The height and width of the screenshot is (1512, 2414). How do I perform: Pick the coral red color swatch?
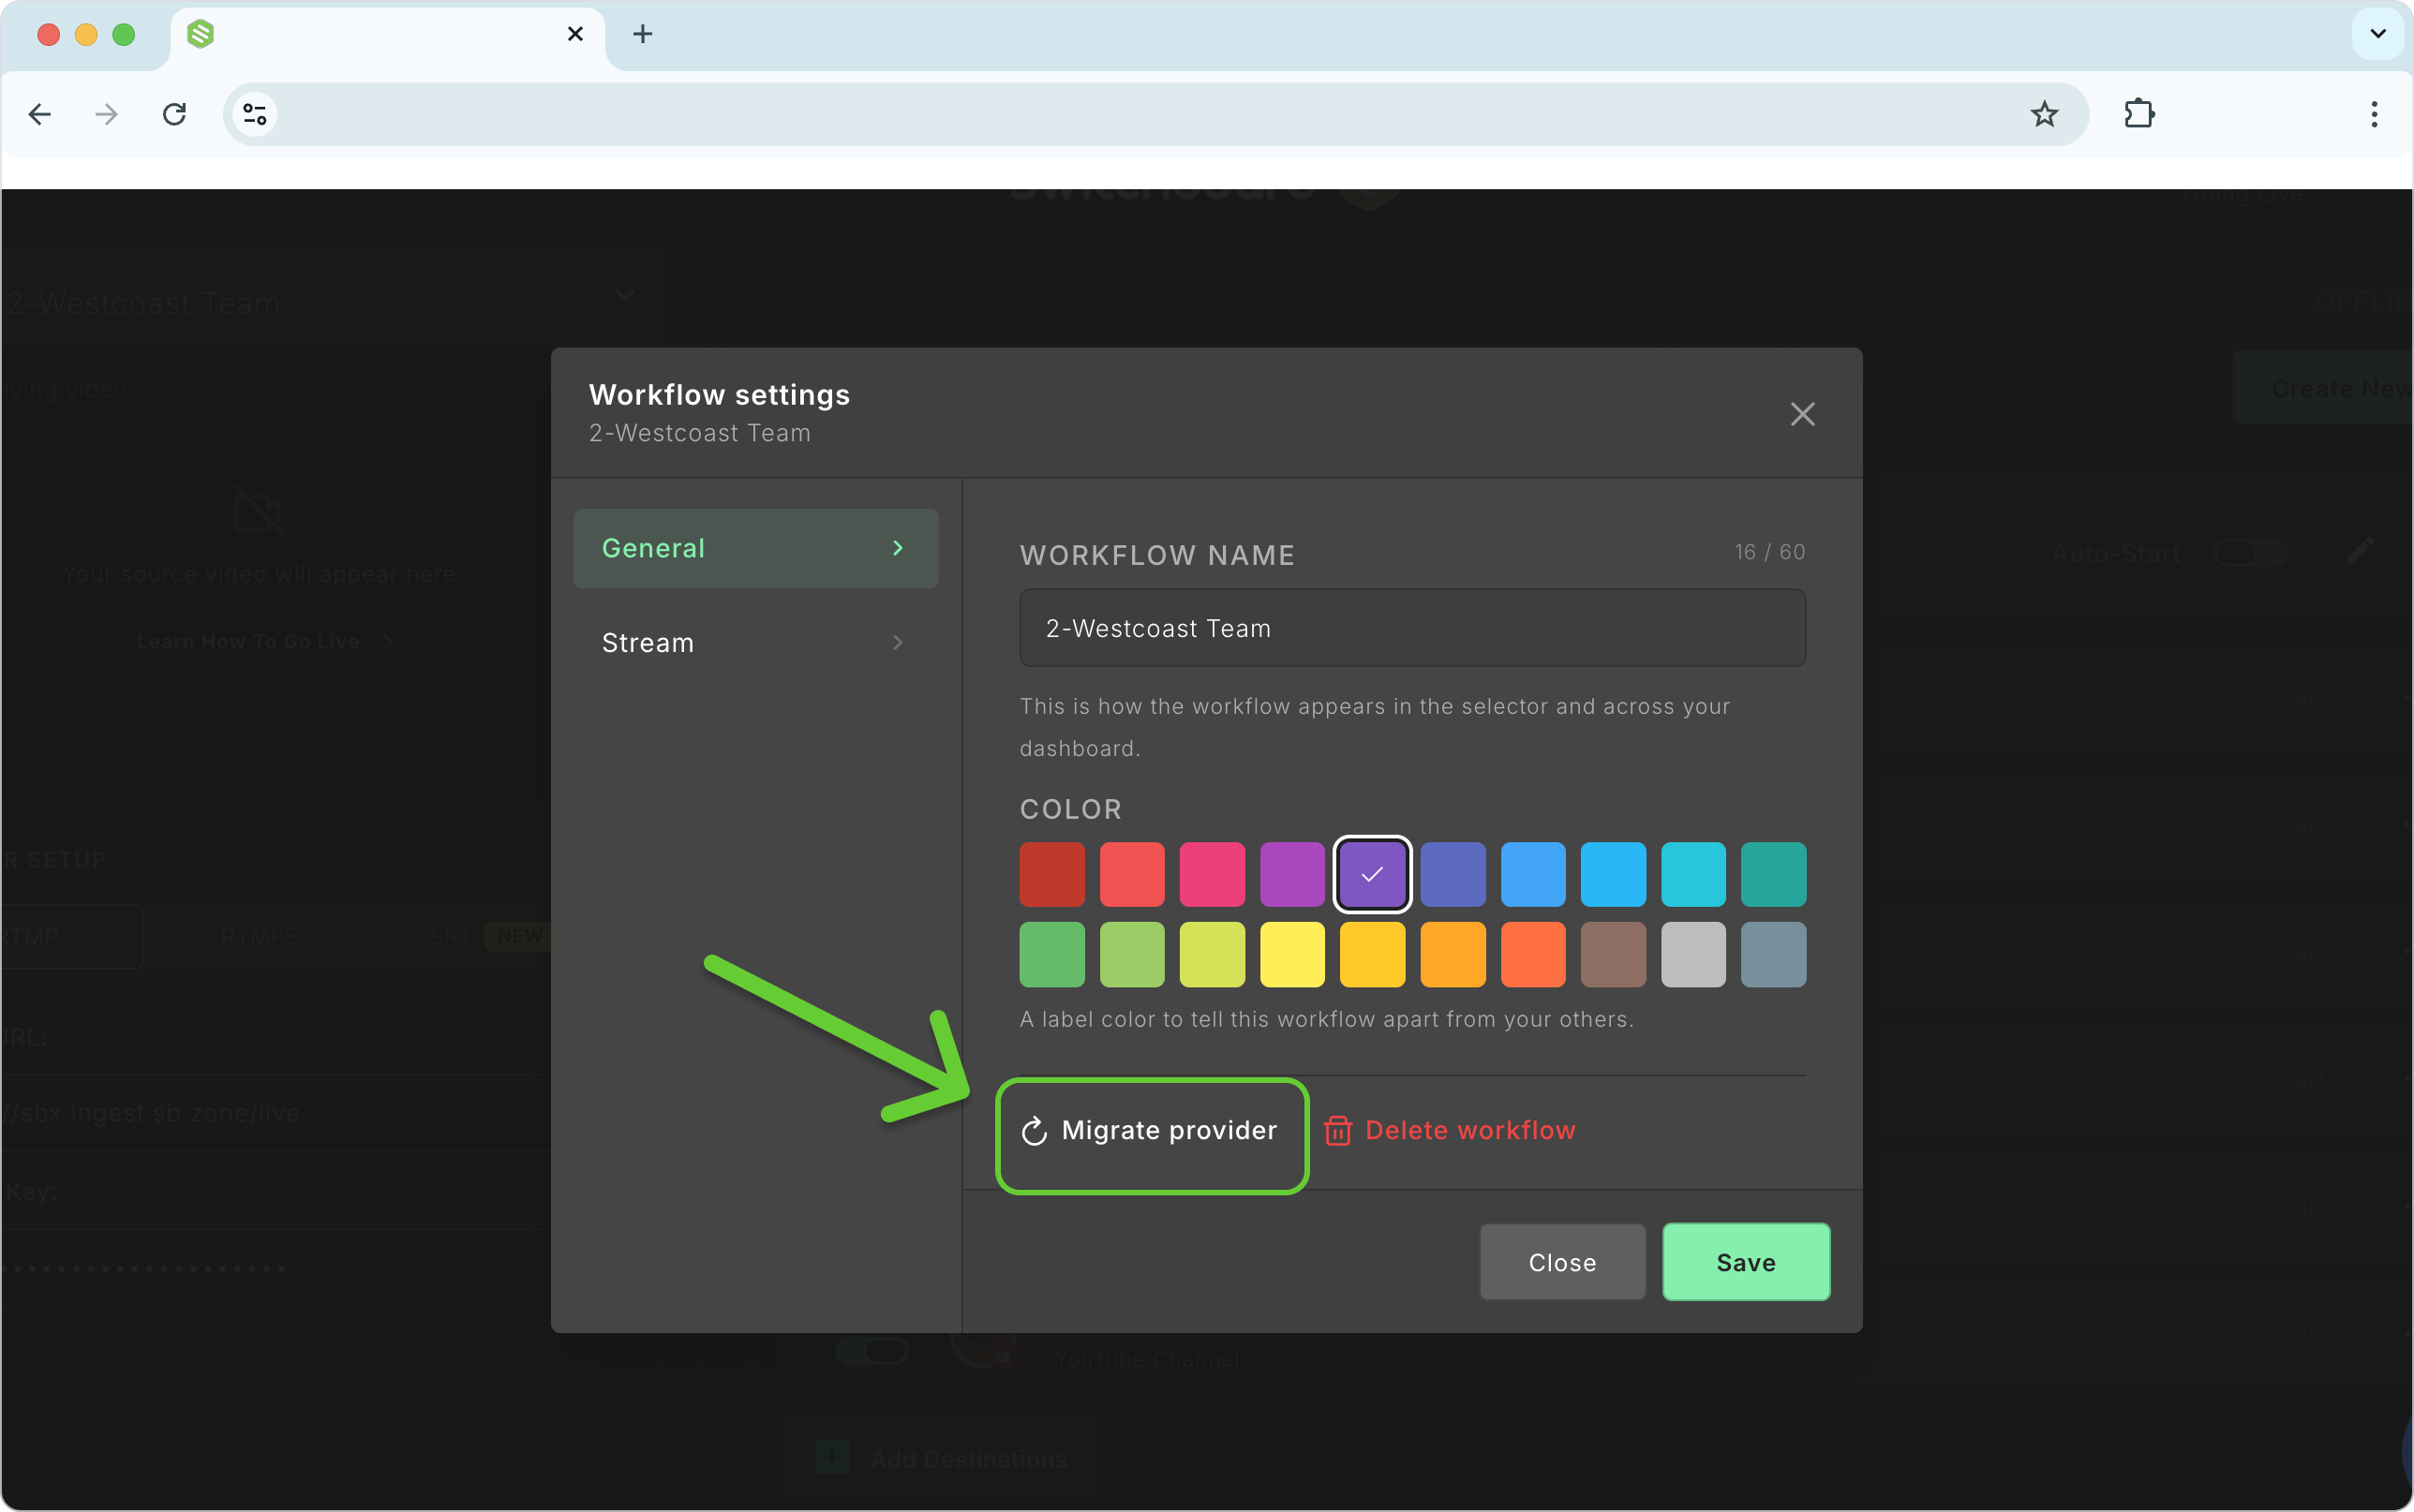click(x=1132, y=874)
